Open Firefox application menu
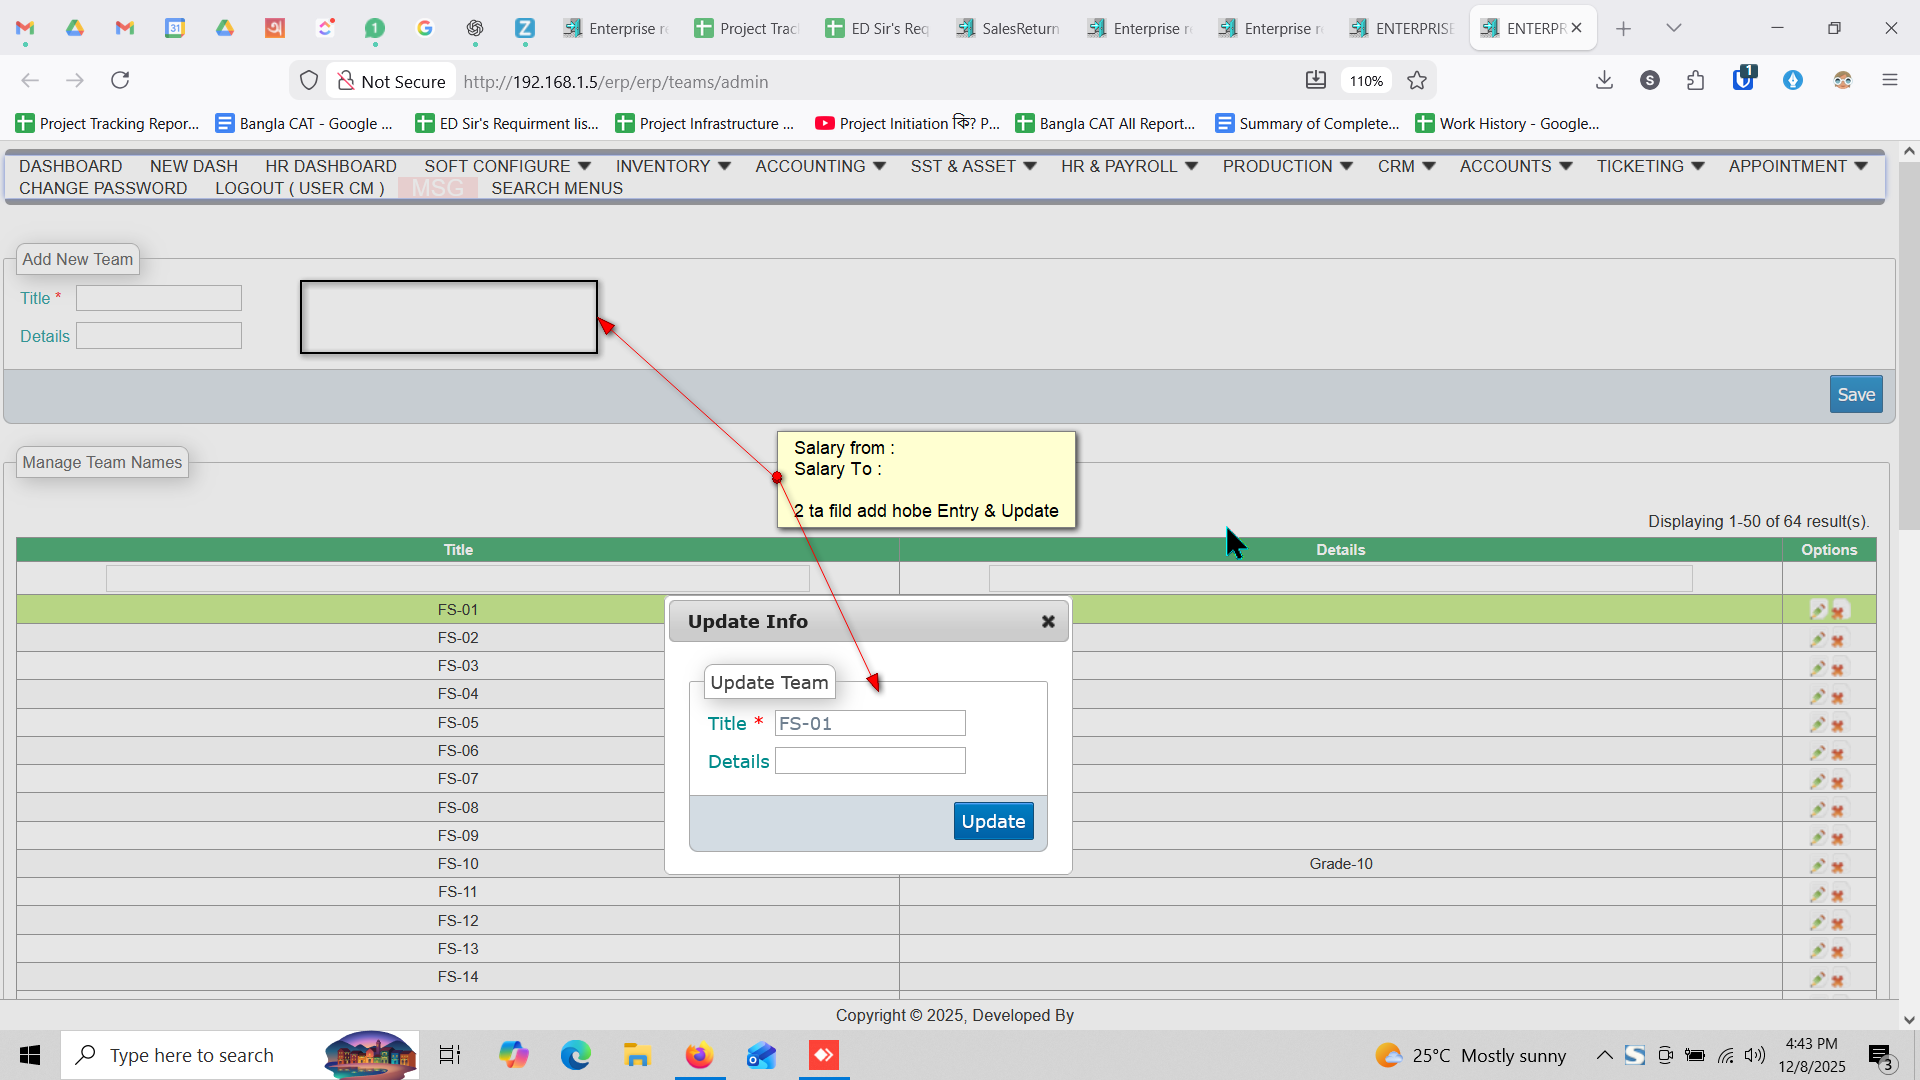 1889,81
